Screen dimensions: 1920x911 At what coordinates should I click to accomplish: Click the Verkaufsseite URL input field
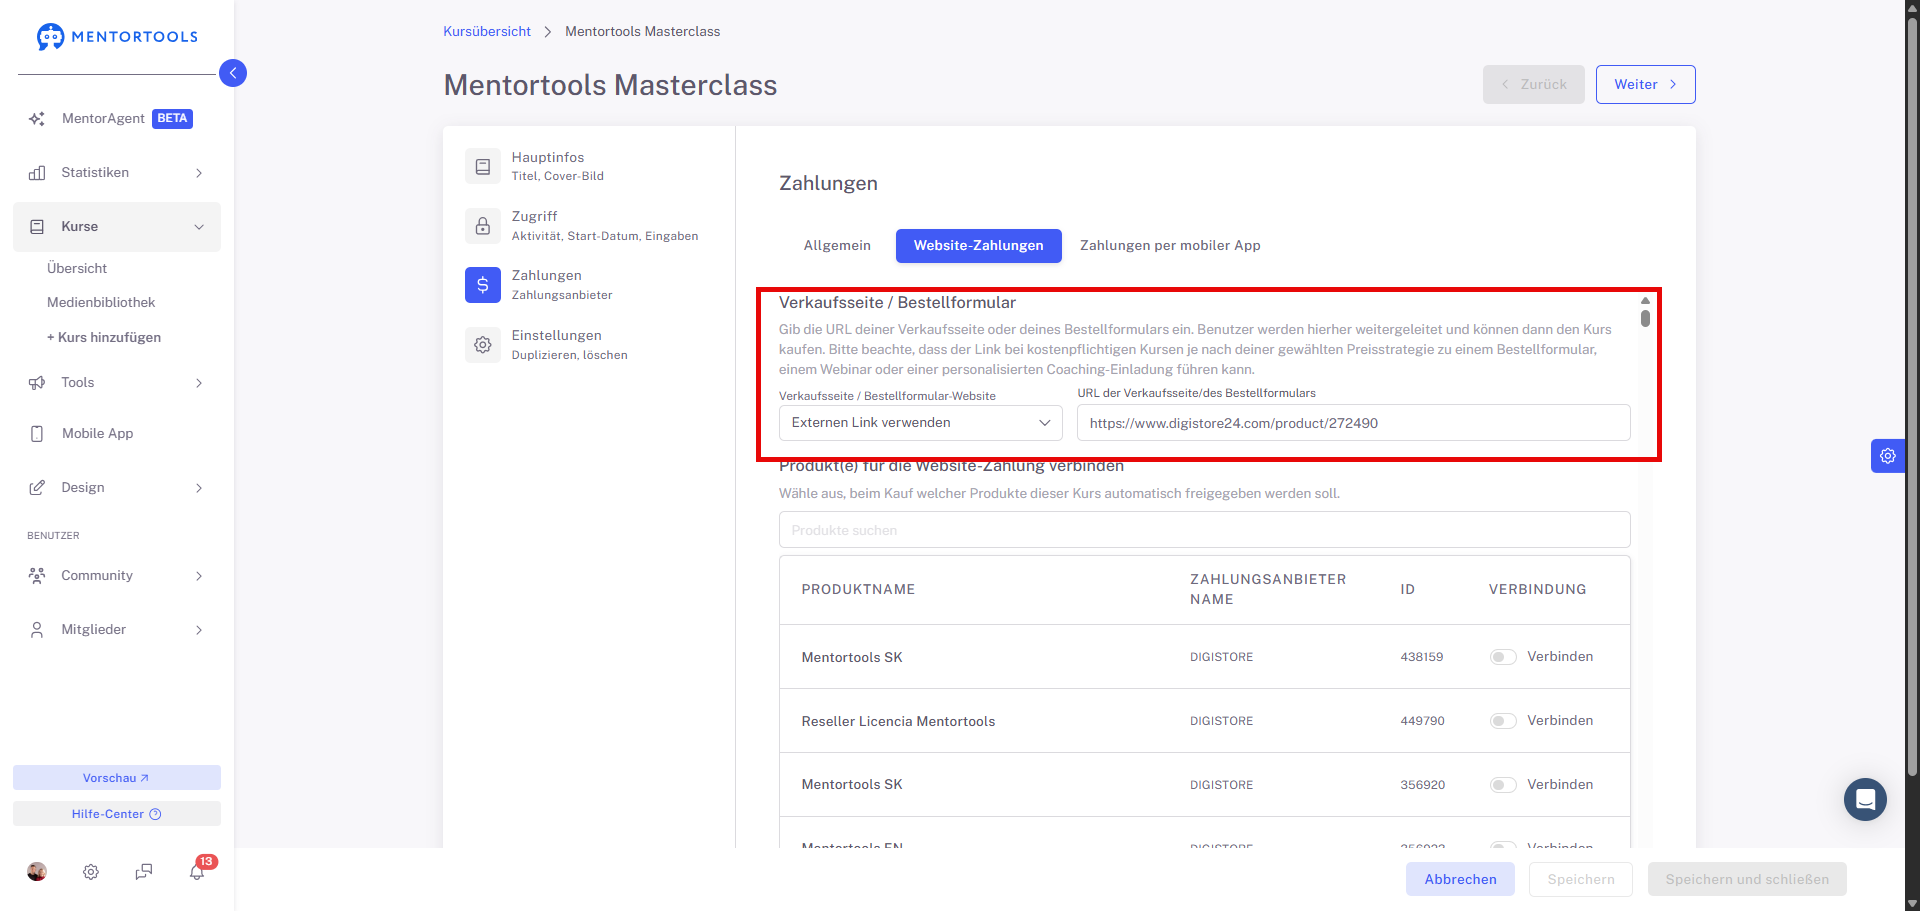click(x=1353, y=423)
